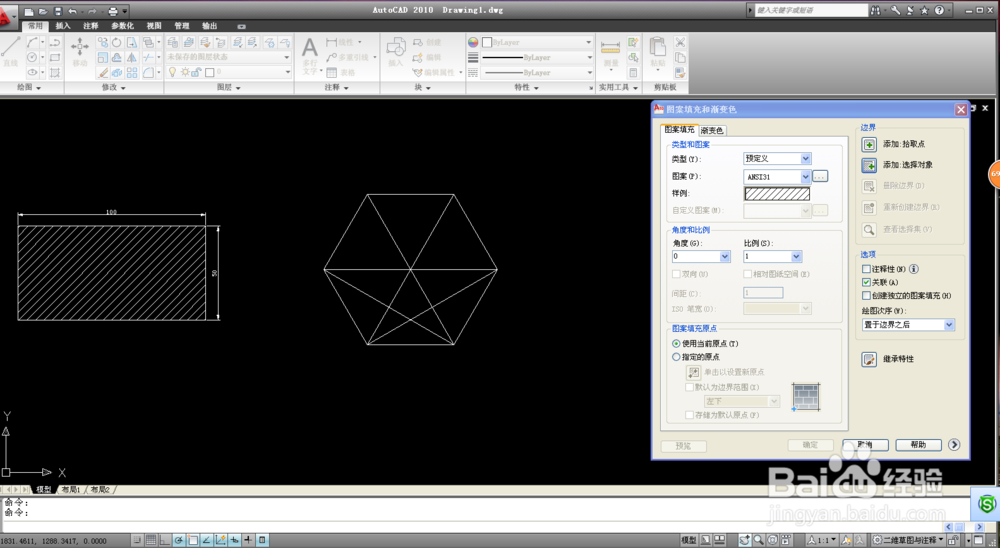
Task: Open the ByLayer color dropdown in properties
Action: pos(536,42)
